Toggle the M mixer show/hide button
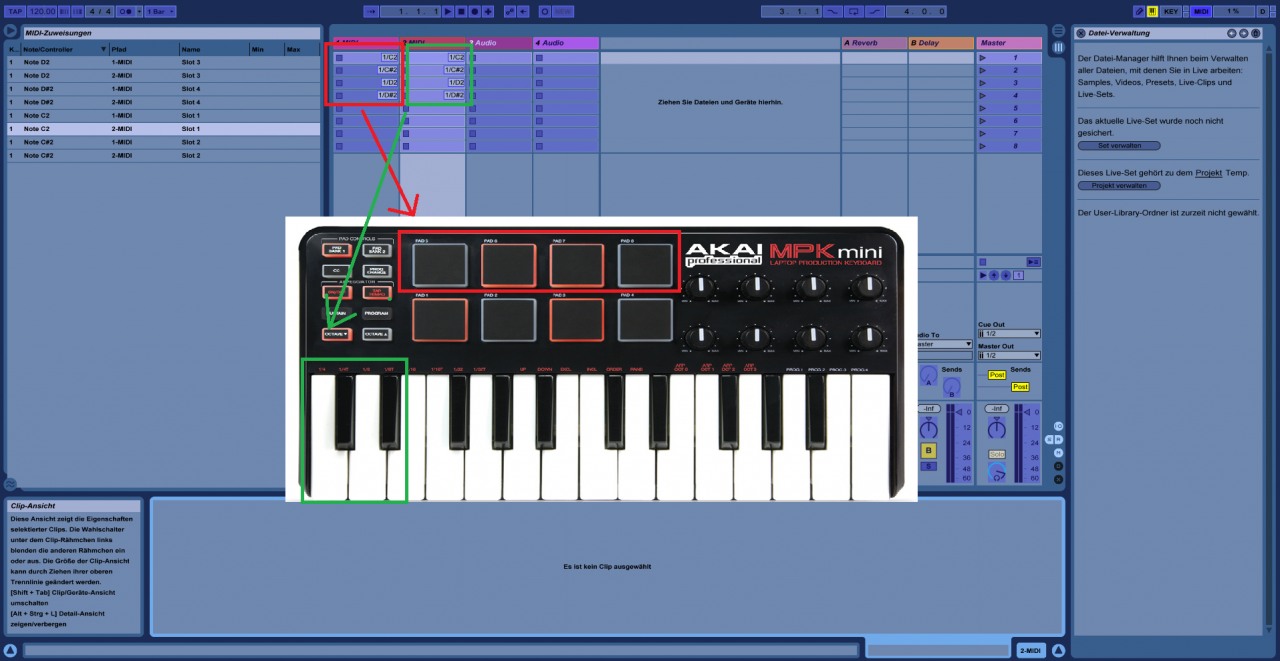The height and width of the screenshot is (661, 1280). tap(1058, 453)
